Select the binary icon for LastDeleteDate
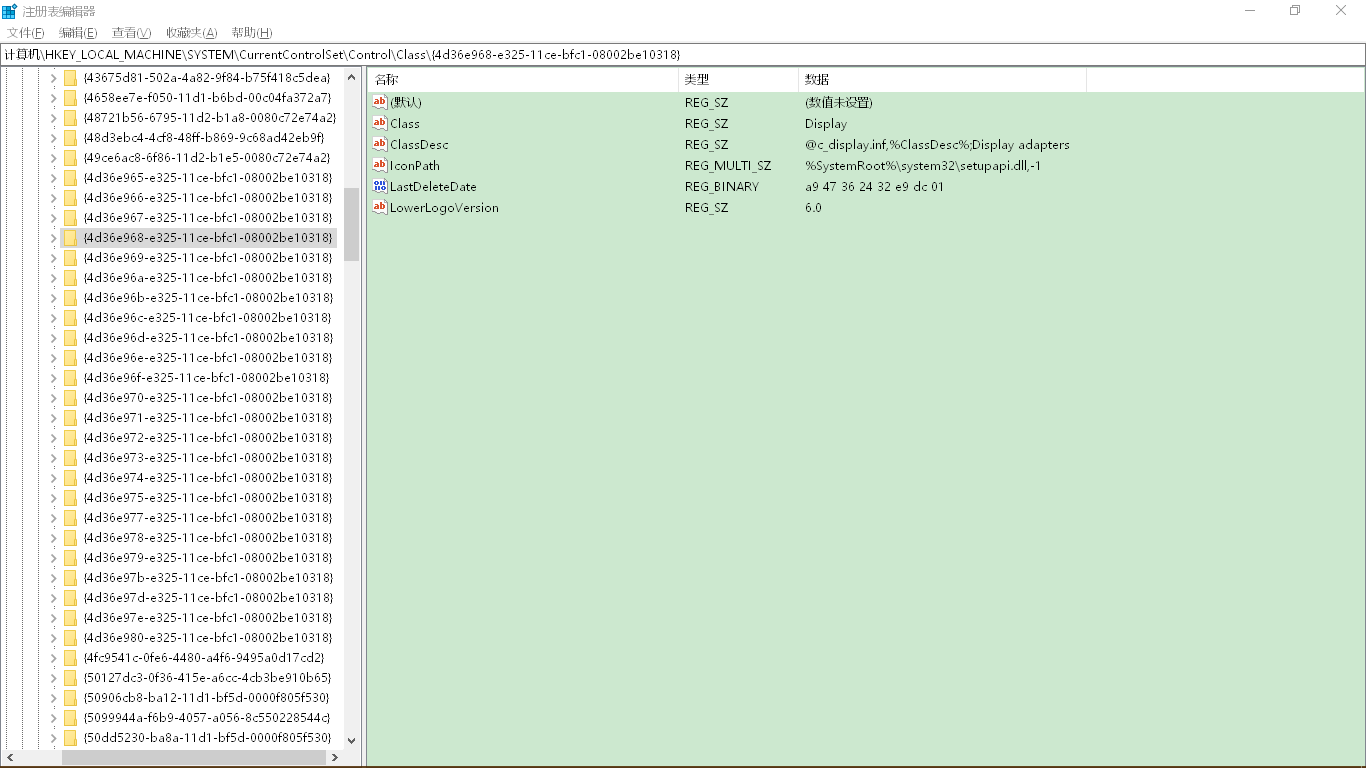The height and width of the screenshot is (768, 1366). coord(380,186)
